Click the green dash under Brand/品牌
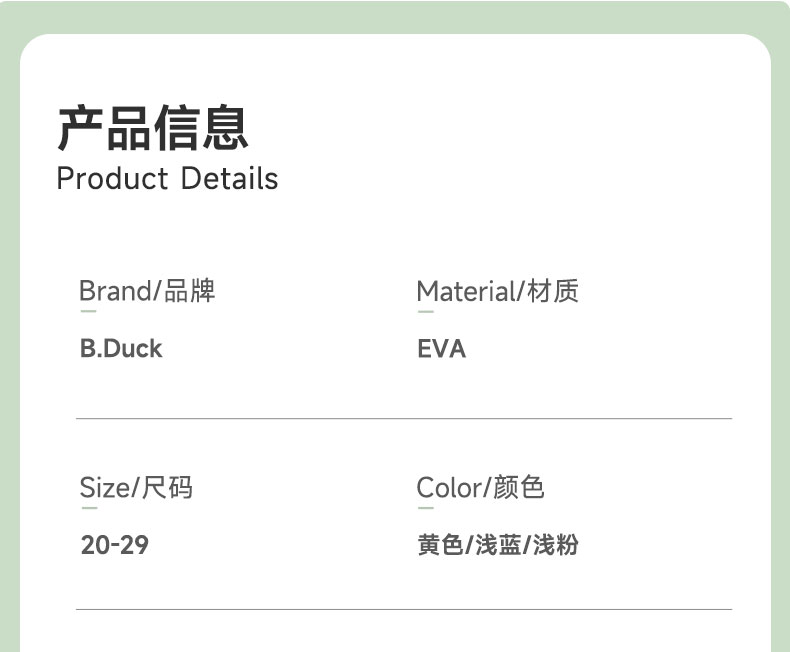The width and height of the screenshot is (790, 652). pyautogui.click(x=88, y=312)
